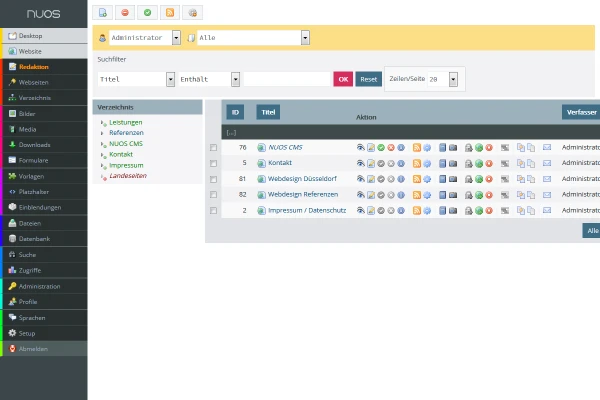This screenshot has height=400, width=600.
Task: Open the Alle category dropdown
Action: pyautogui.click(x=253, y=38)
